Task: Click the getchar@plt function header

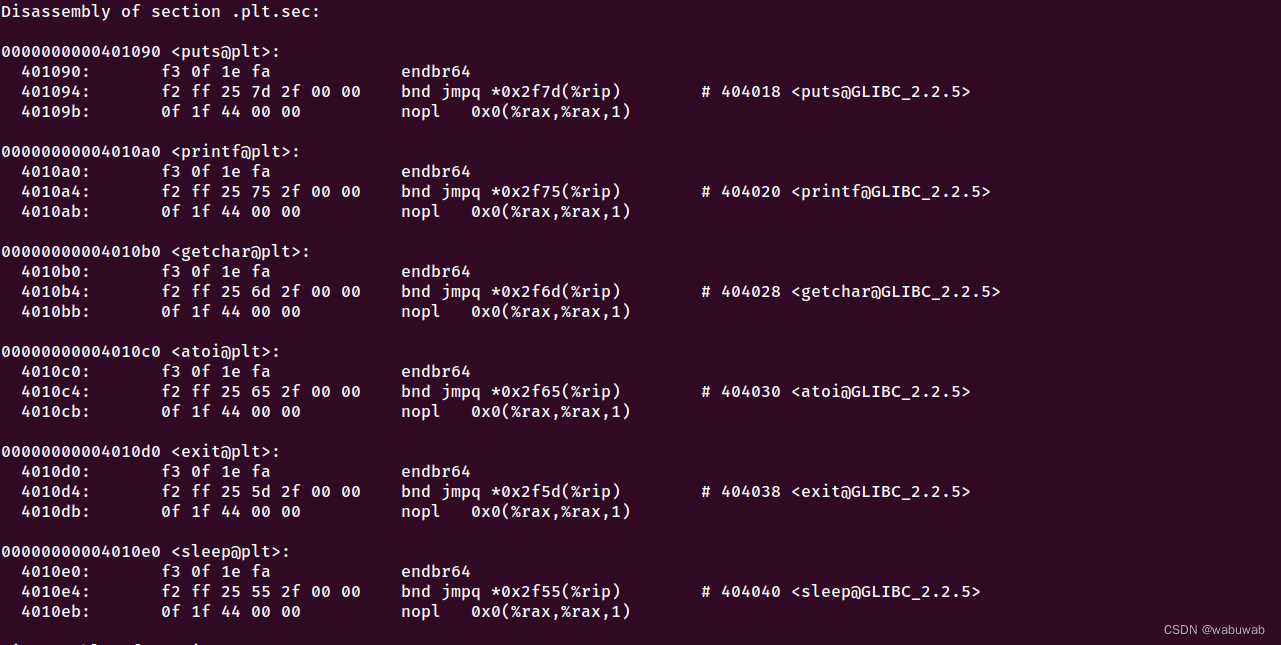Action: pyautogui.click(x=155, y=252)
